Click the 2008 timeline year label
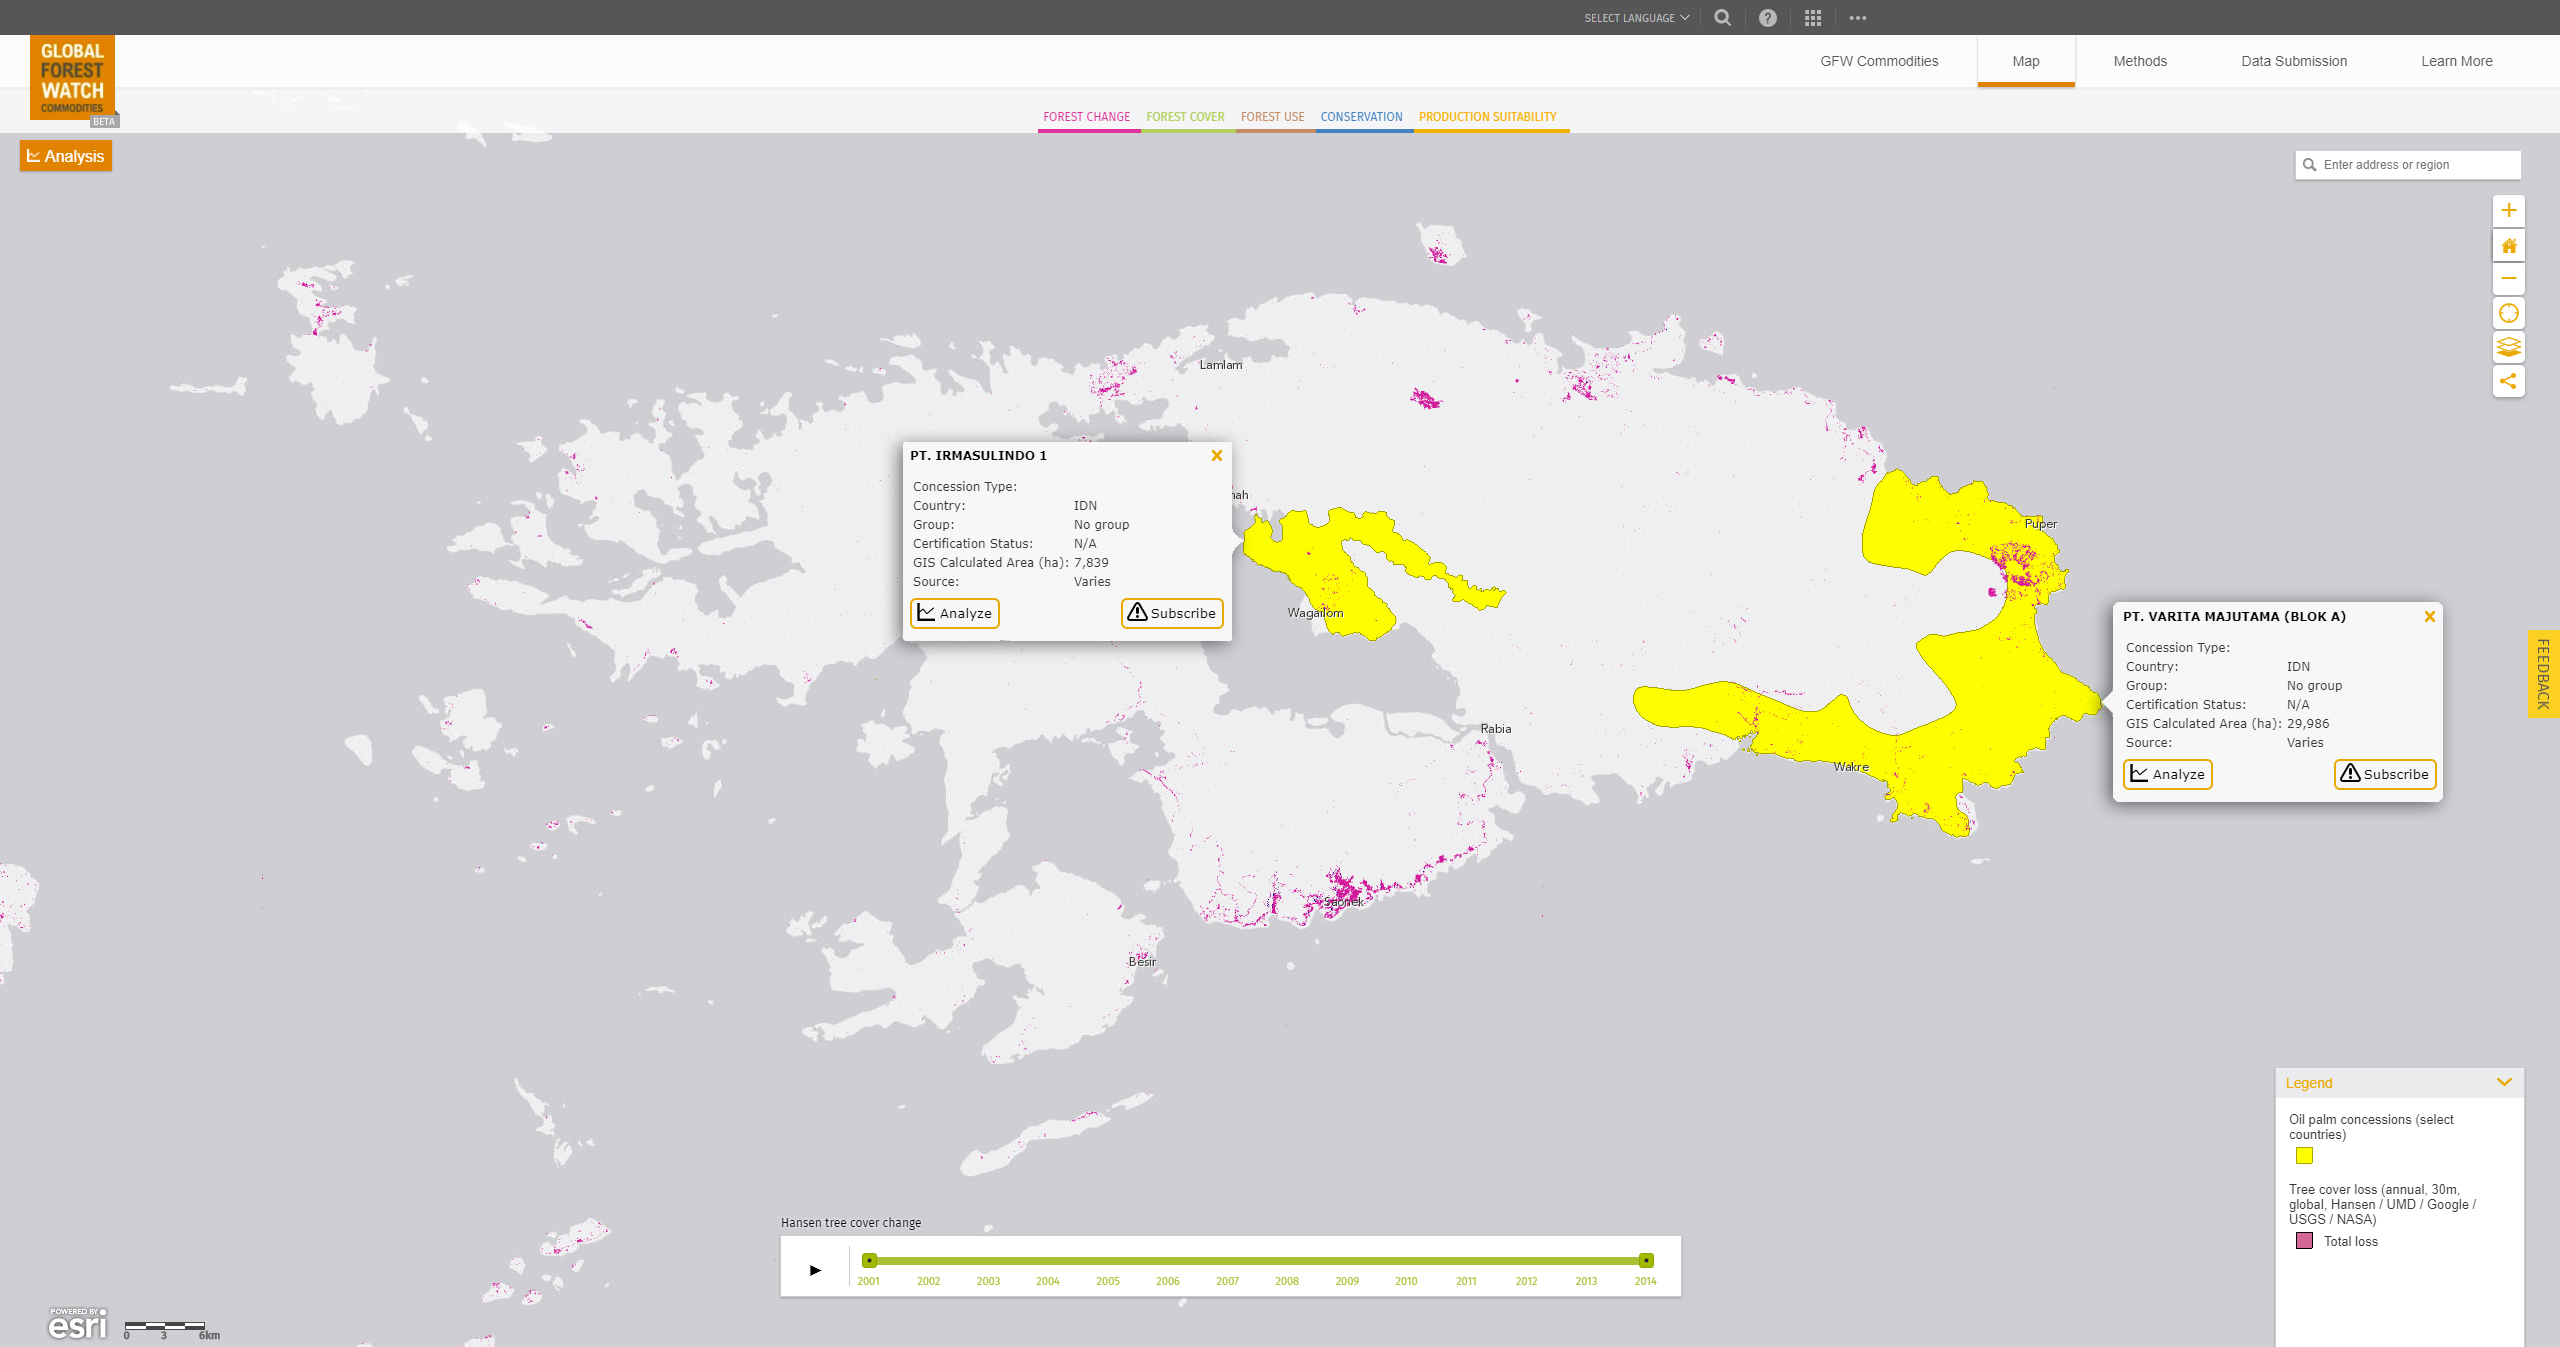The image size is (2560, 1347). (x=1287, y=1282)
